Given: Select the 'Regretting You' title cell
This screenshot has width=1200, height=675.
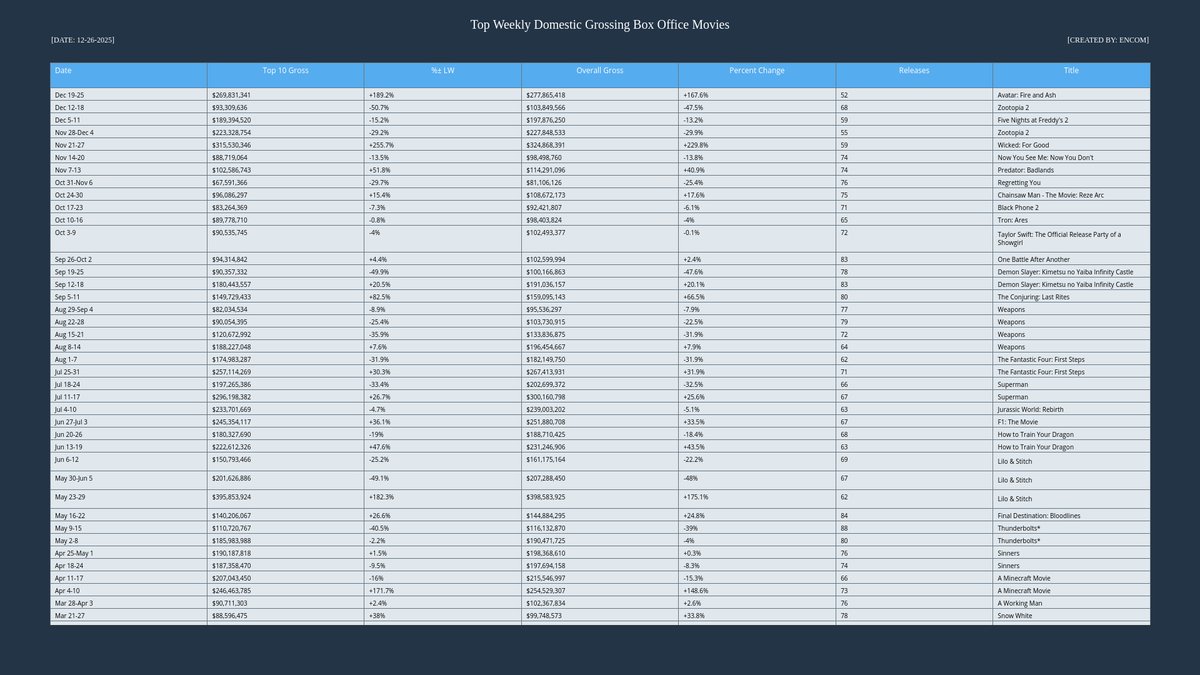Looking at the screenshot, I should (x=1071, y=182).
